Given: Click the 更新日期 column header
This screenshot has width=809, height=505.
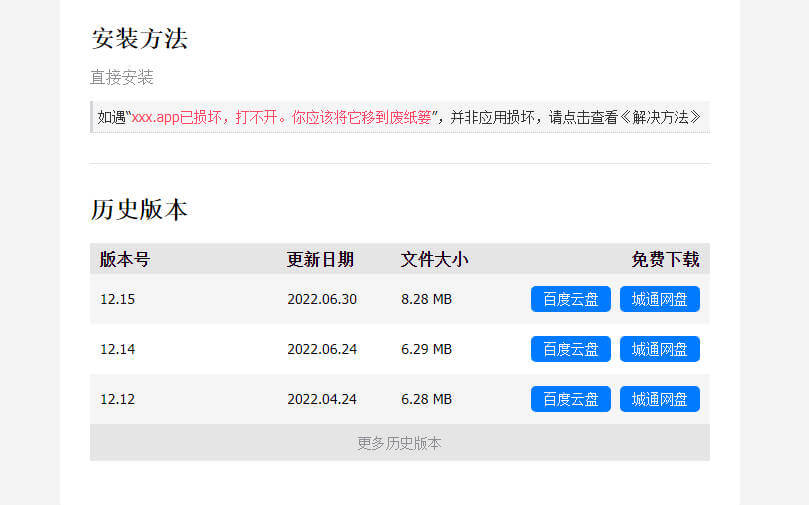Looking at the screenshot, I should coord(320,259).
